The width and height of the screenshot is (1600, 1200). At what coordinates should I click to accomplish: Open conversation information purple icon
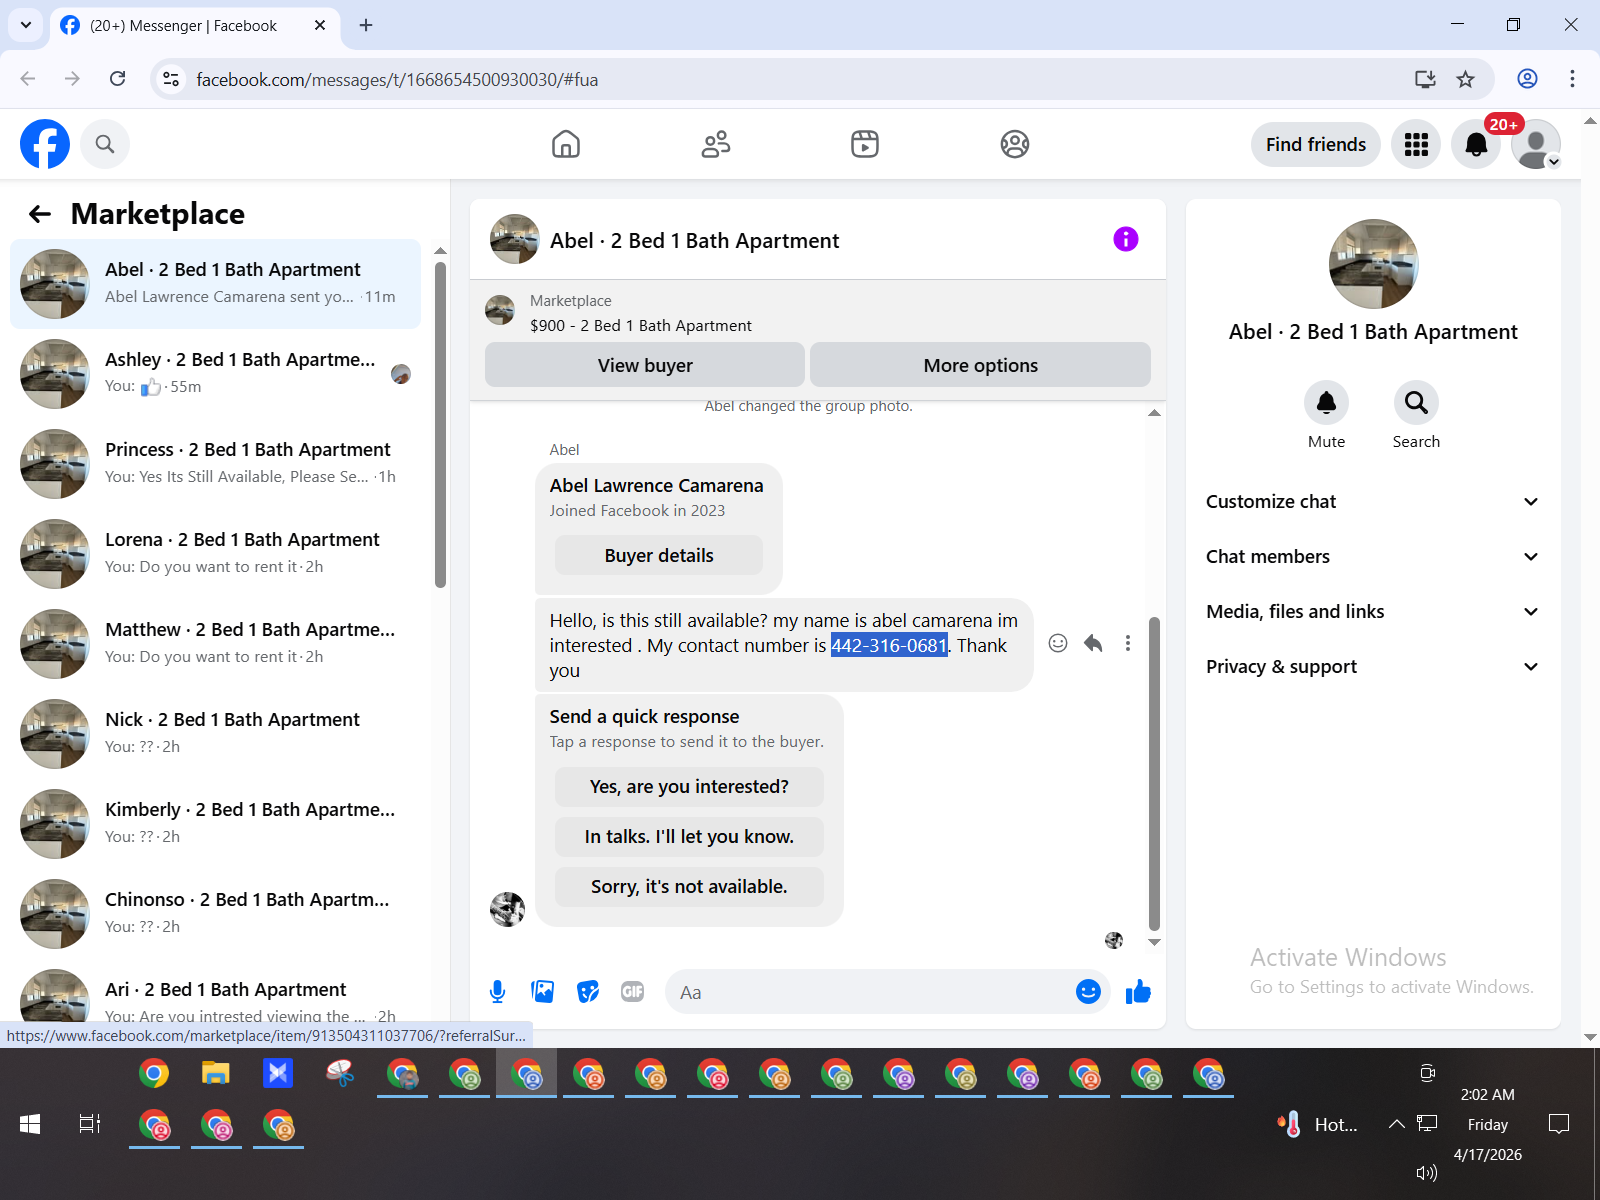[1126, 239]
